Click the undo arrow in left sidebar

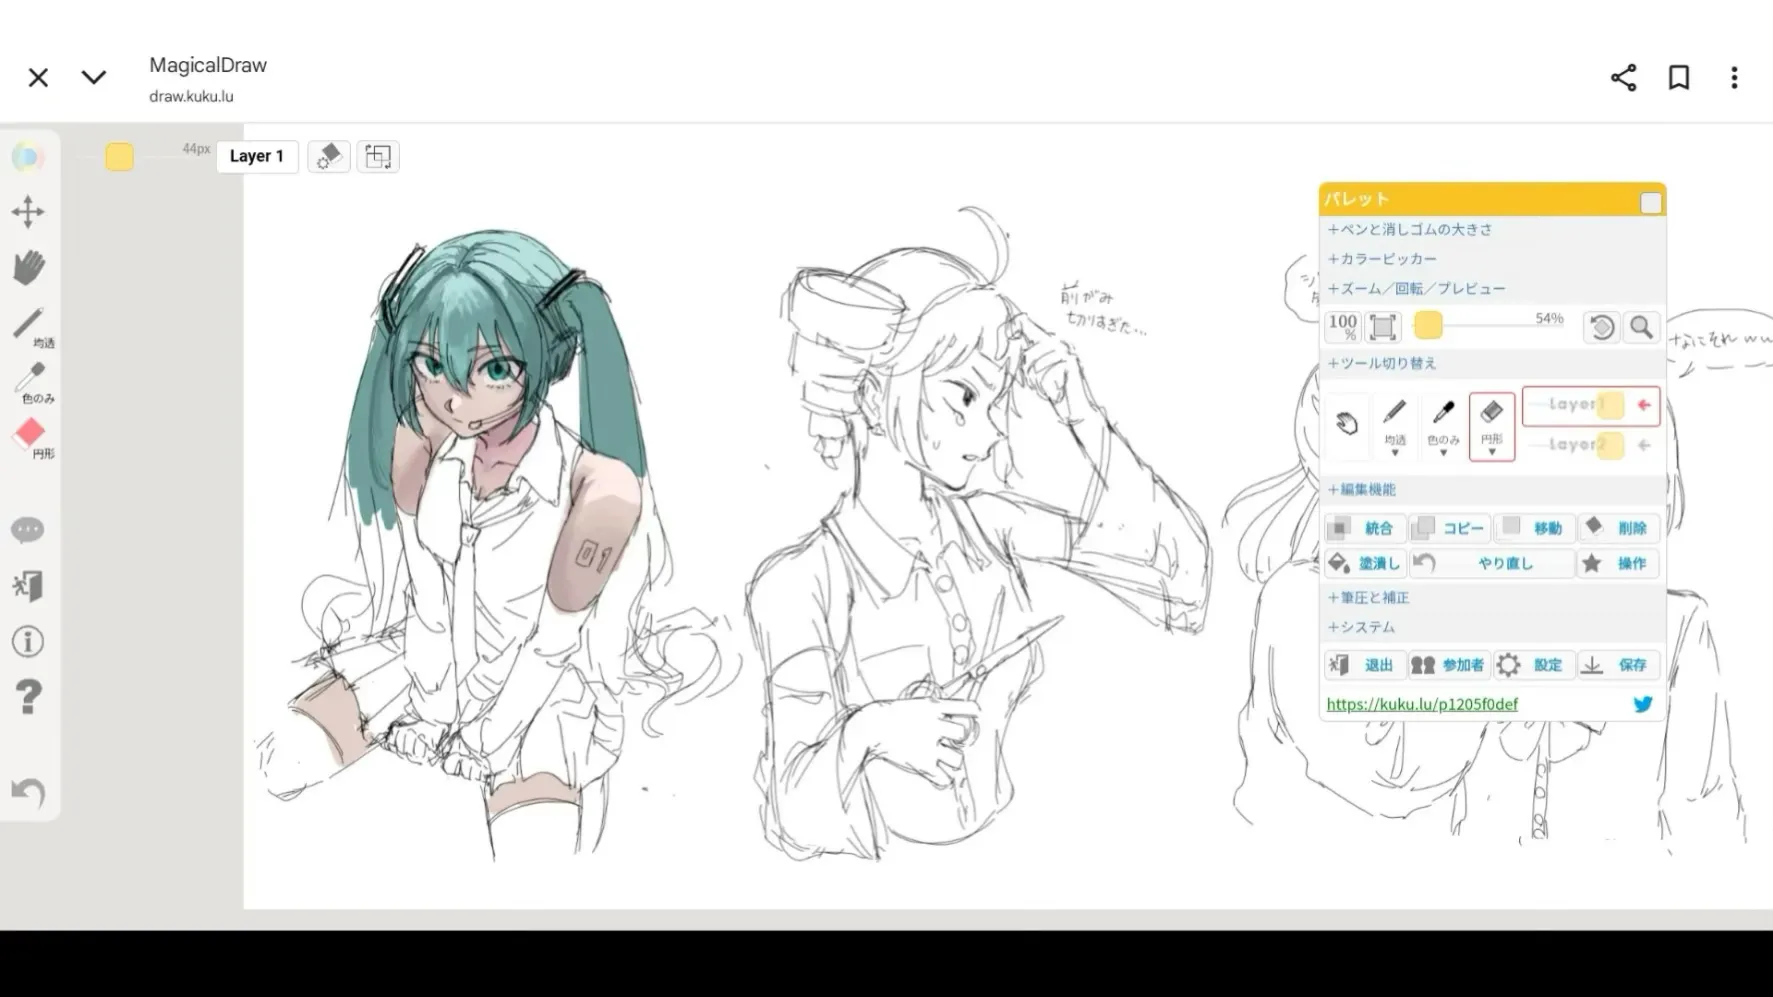28,792
